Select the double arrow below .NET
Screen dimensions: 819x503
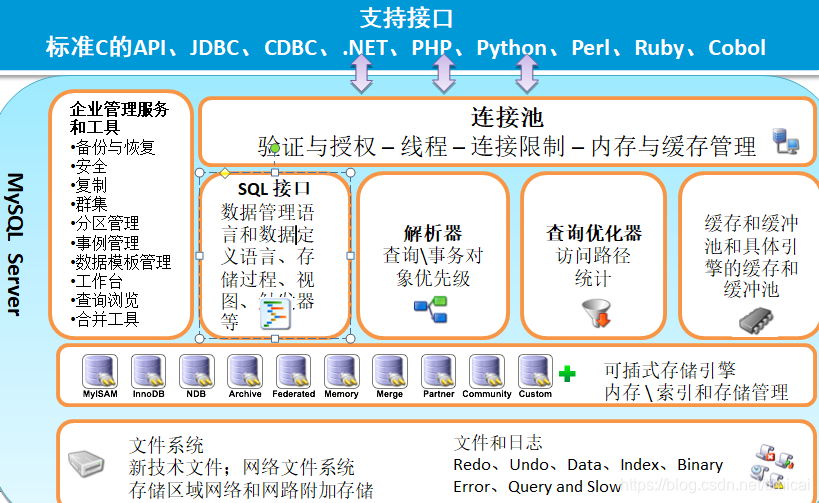[361, 74]
